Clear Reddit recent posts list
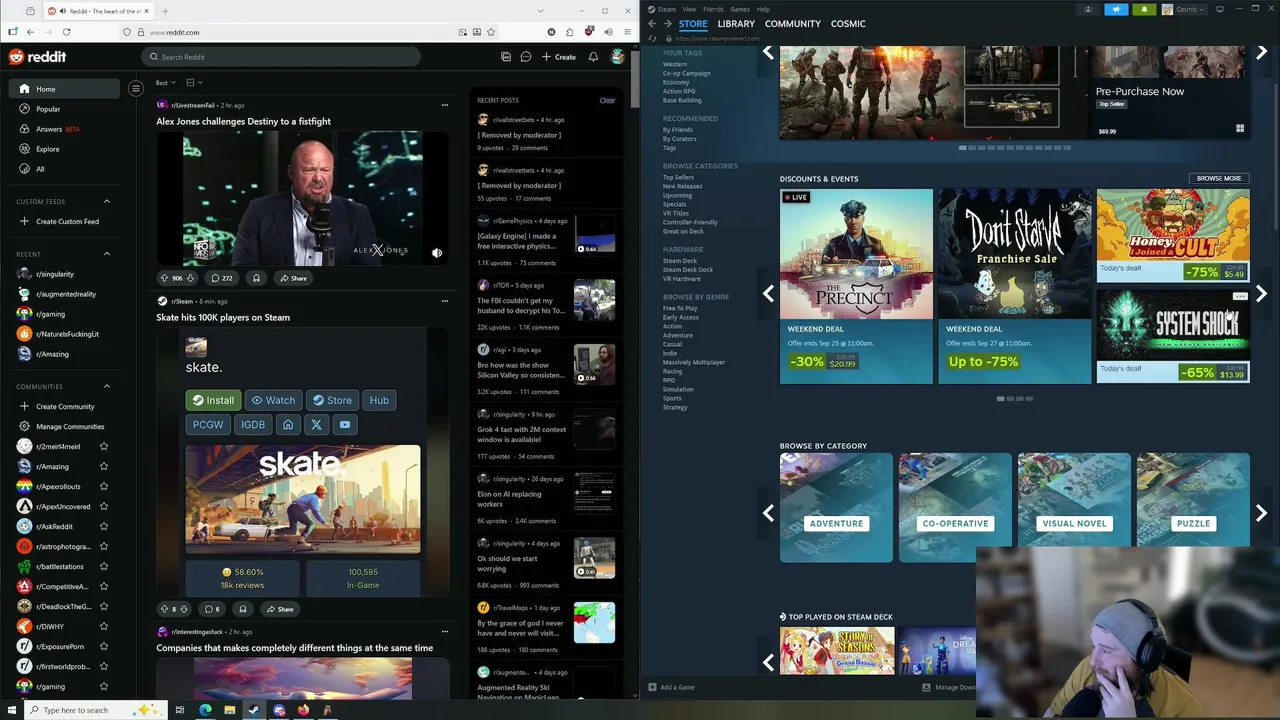The height and width of the screenshot is (720, 1280). pos(607,100)
